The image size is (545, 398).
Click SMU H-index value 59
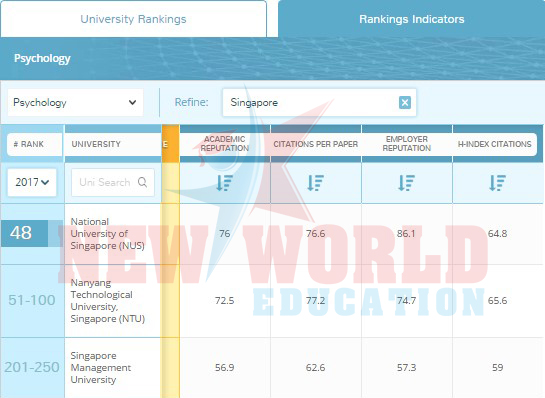pyautogui.click(x=497, y=367)
